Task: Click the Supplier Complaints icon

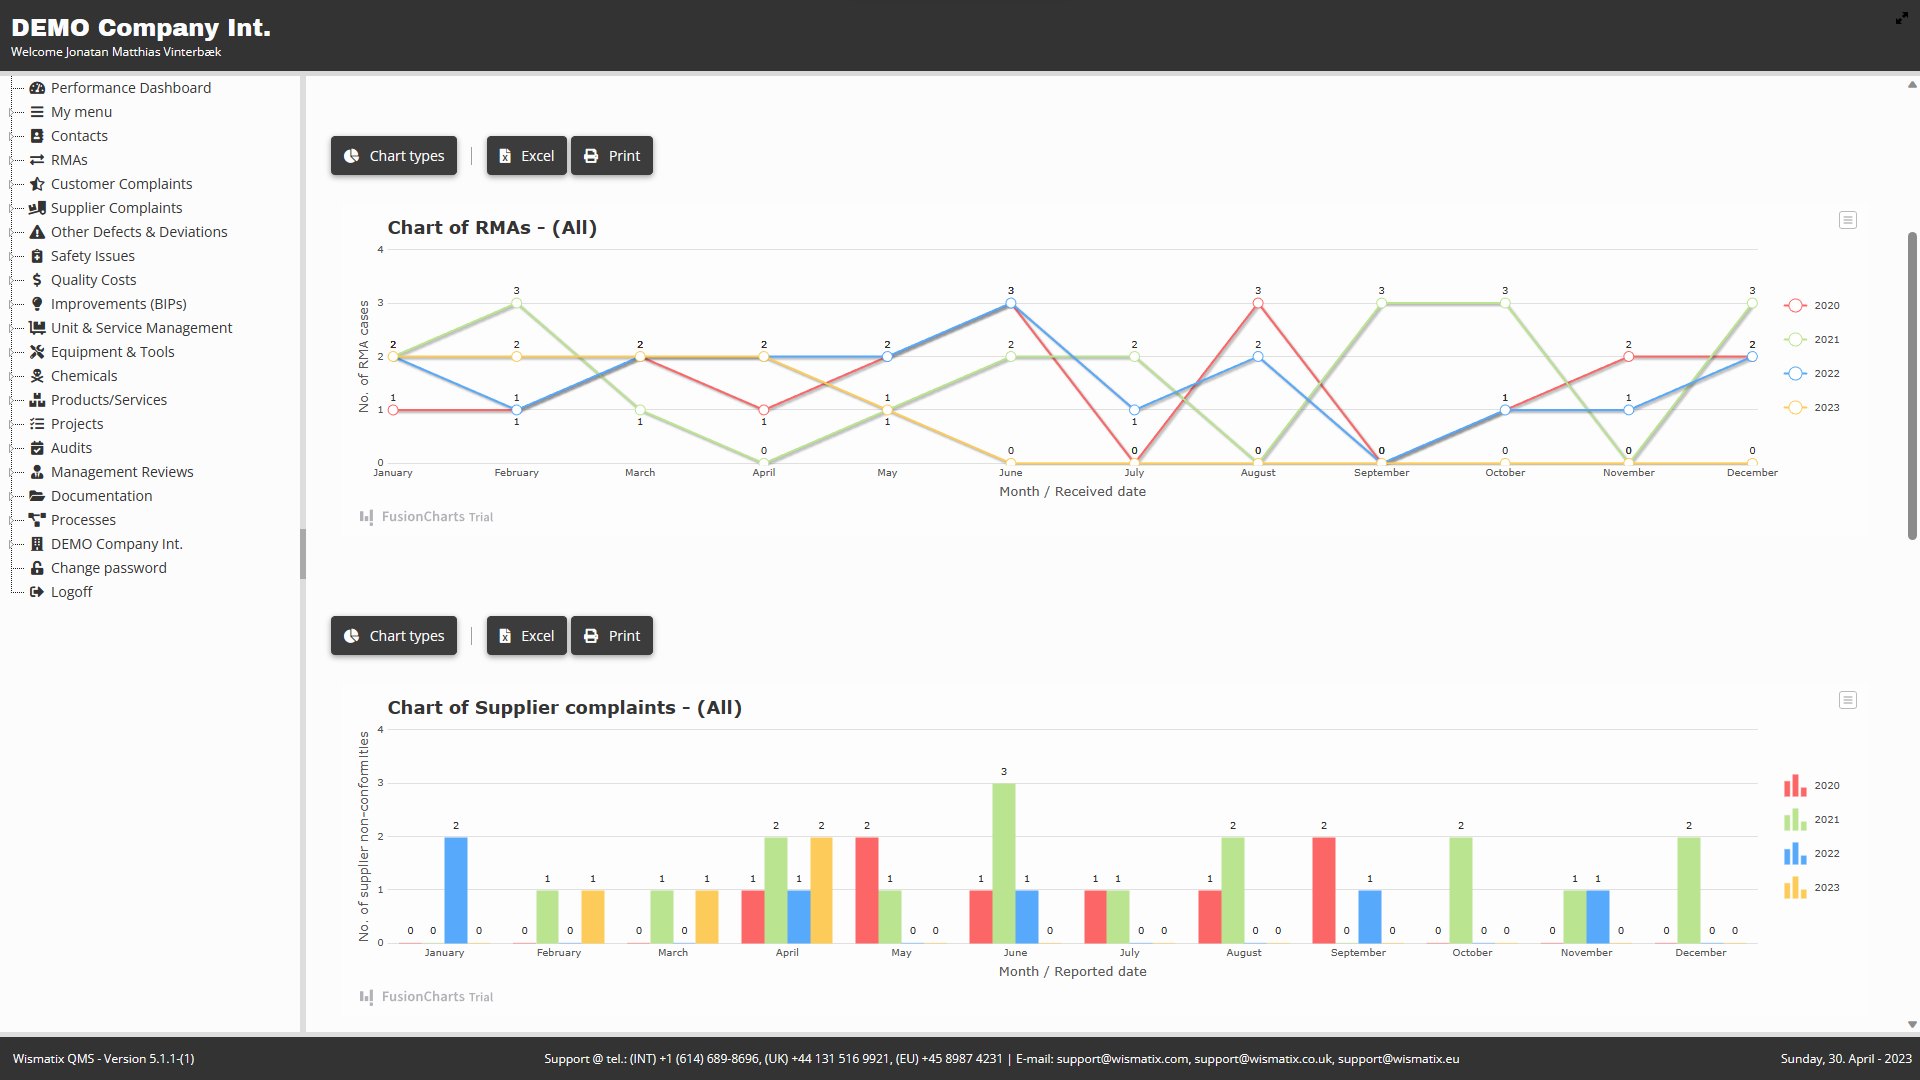Action: (37, 208)
